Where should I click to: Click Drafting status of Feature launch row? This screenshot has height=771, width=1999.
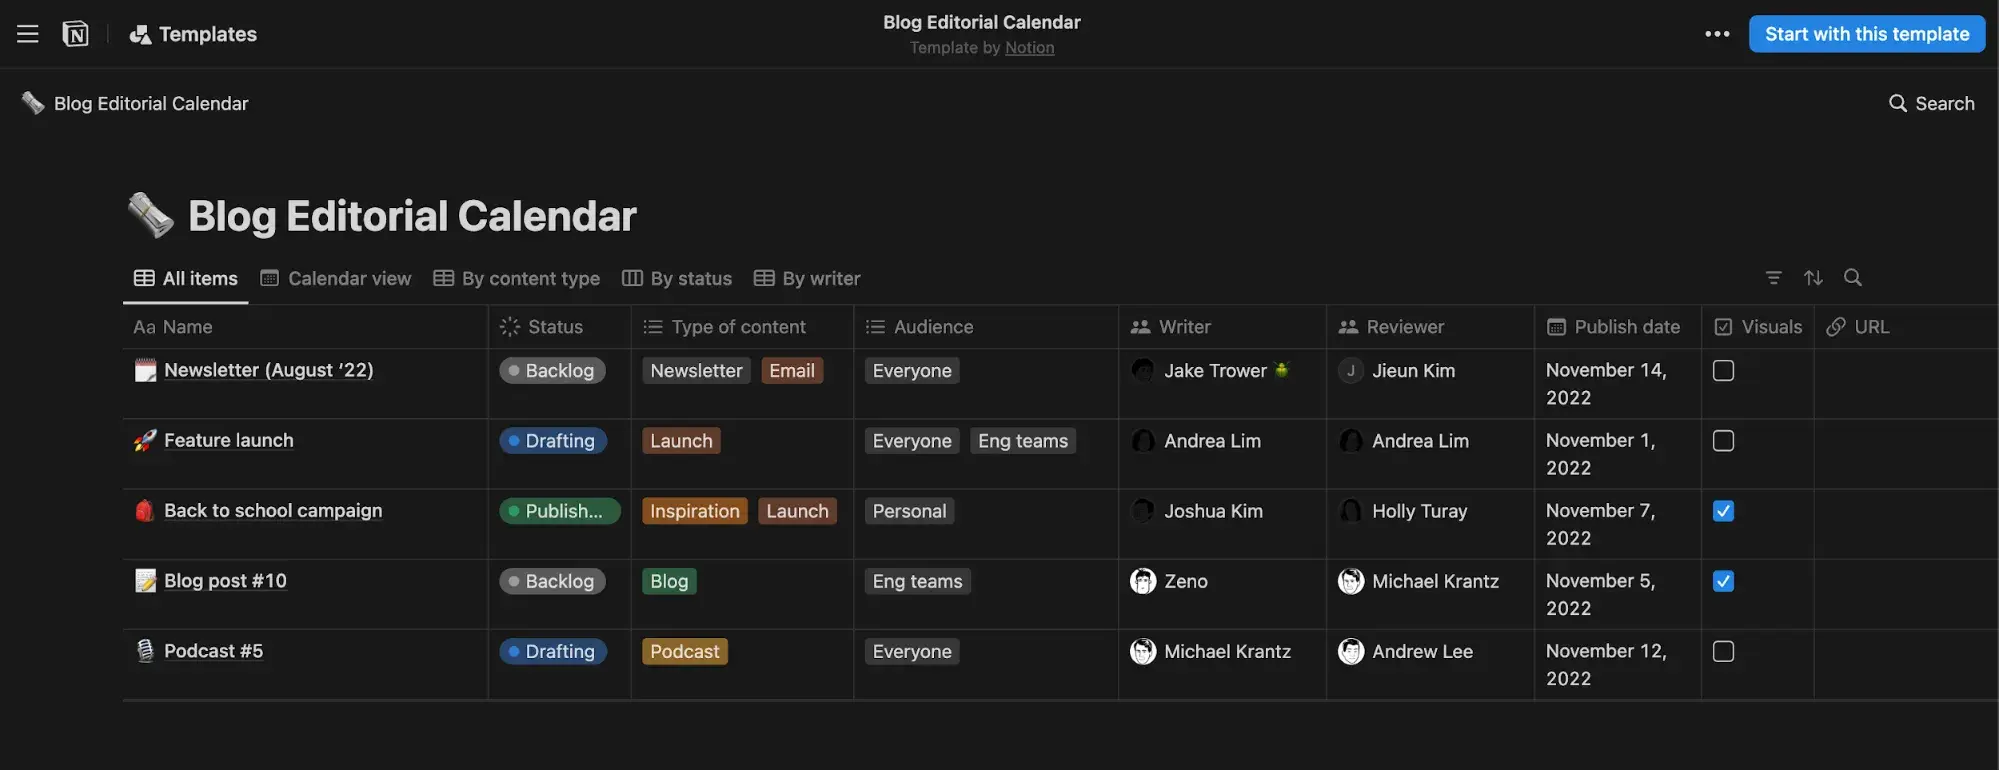(553, 441)
